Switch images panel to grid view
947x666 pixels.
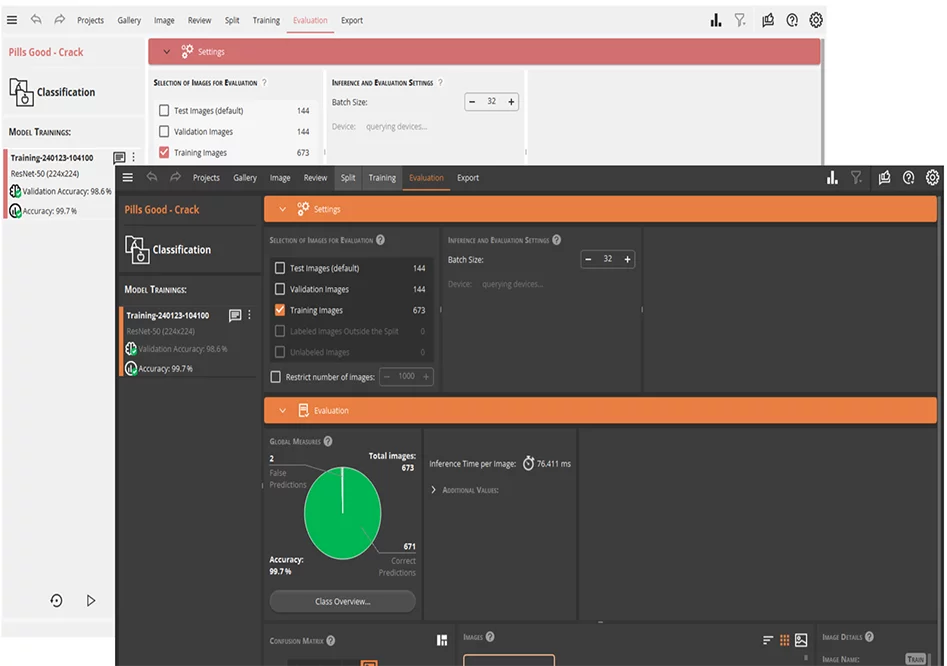pos(784,640)
